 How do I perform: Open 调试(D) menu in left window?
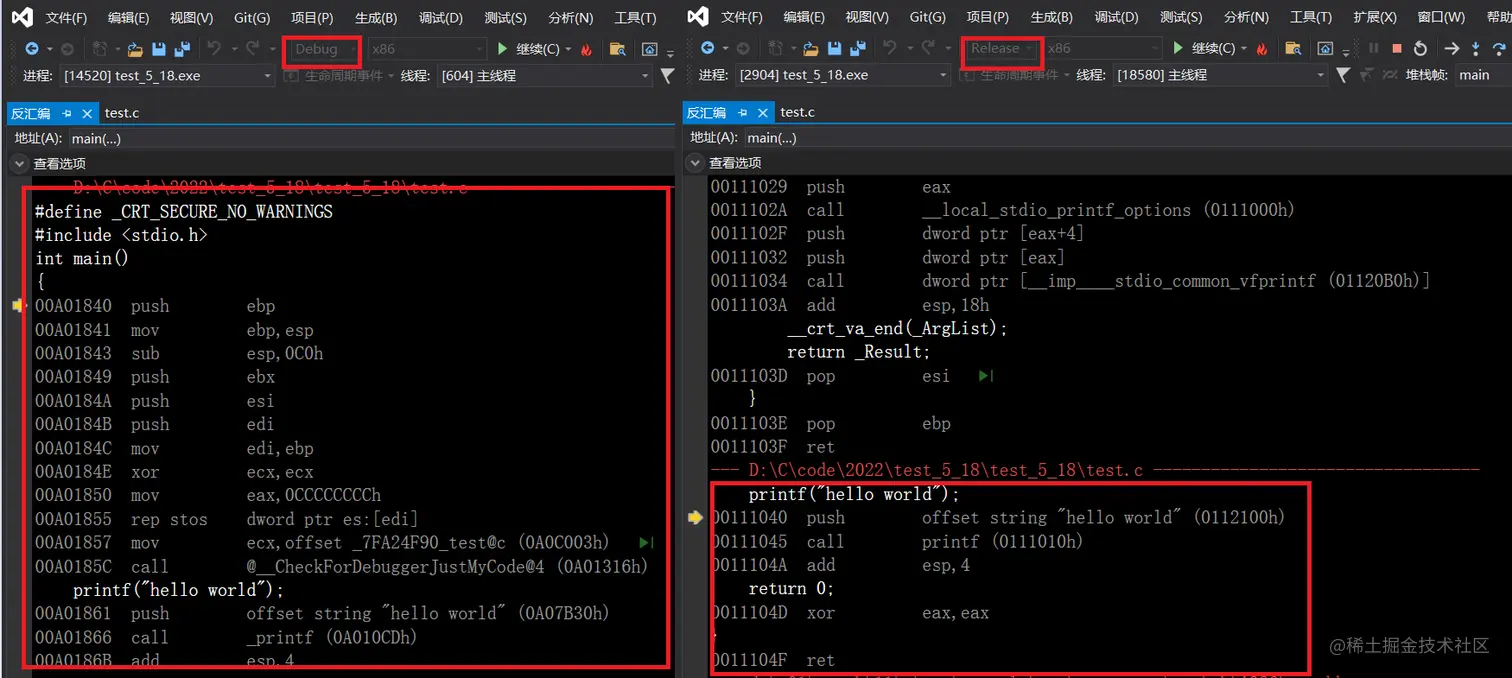click(441, 18)
